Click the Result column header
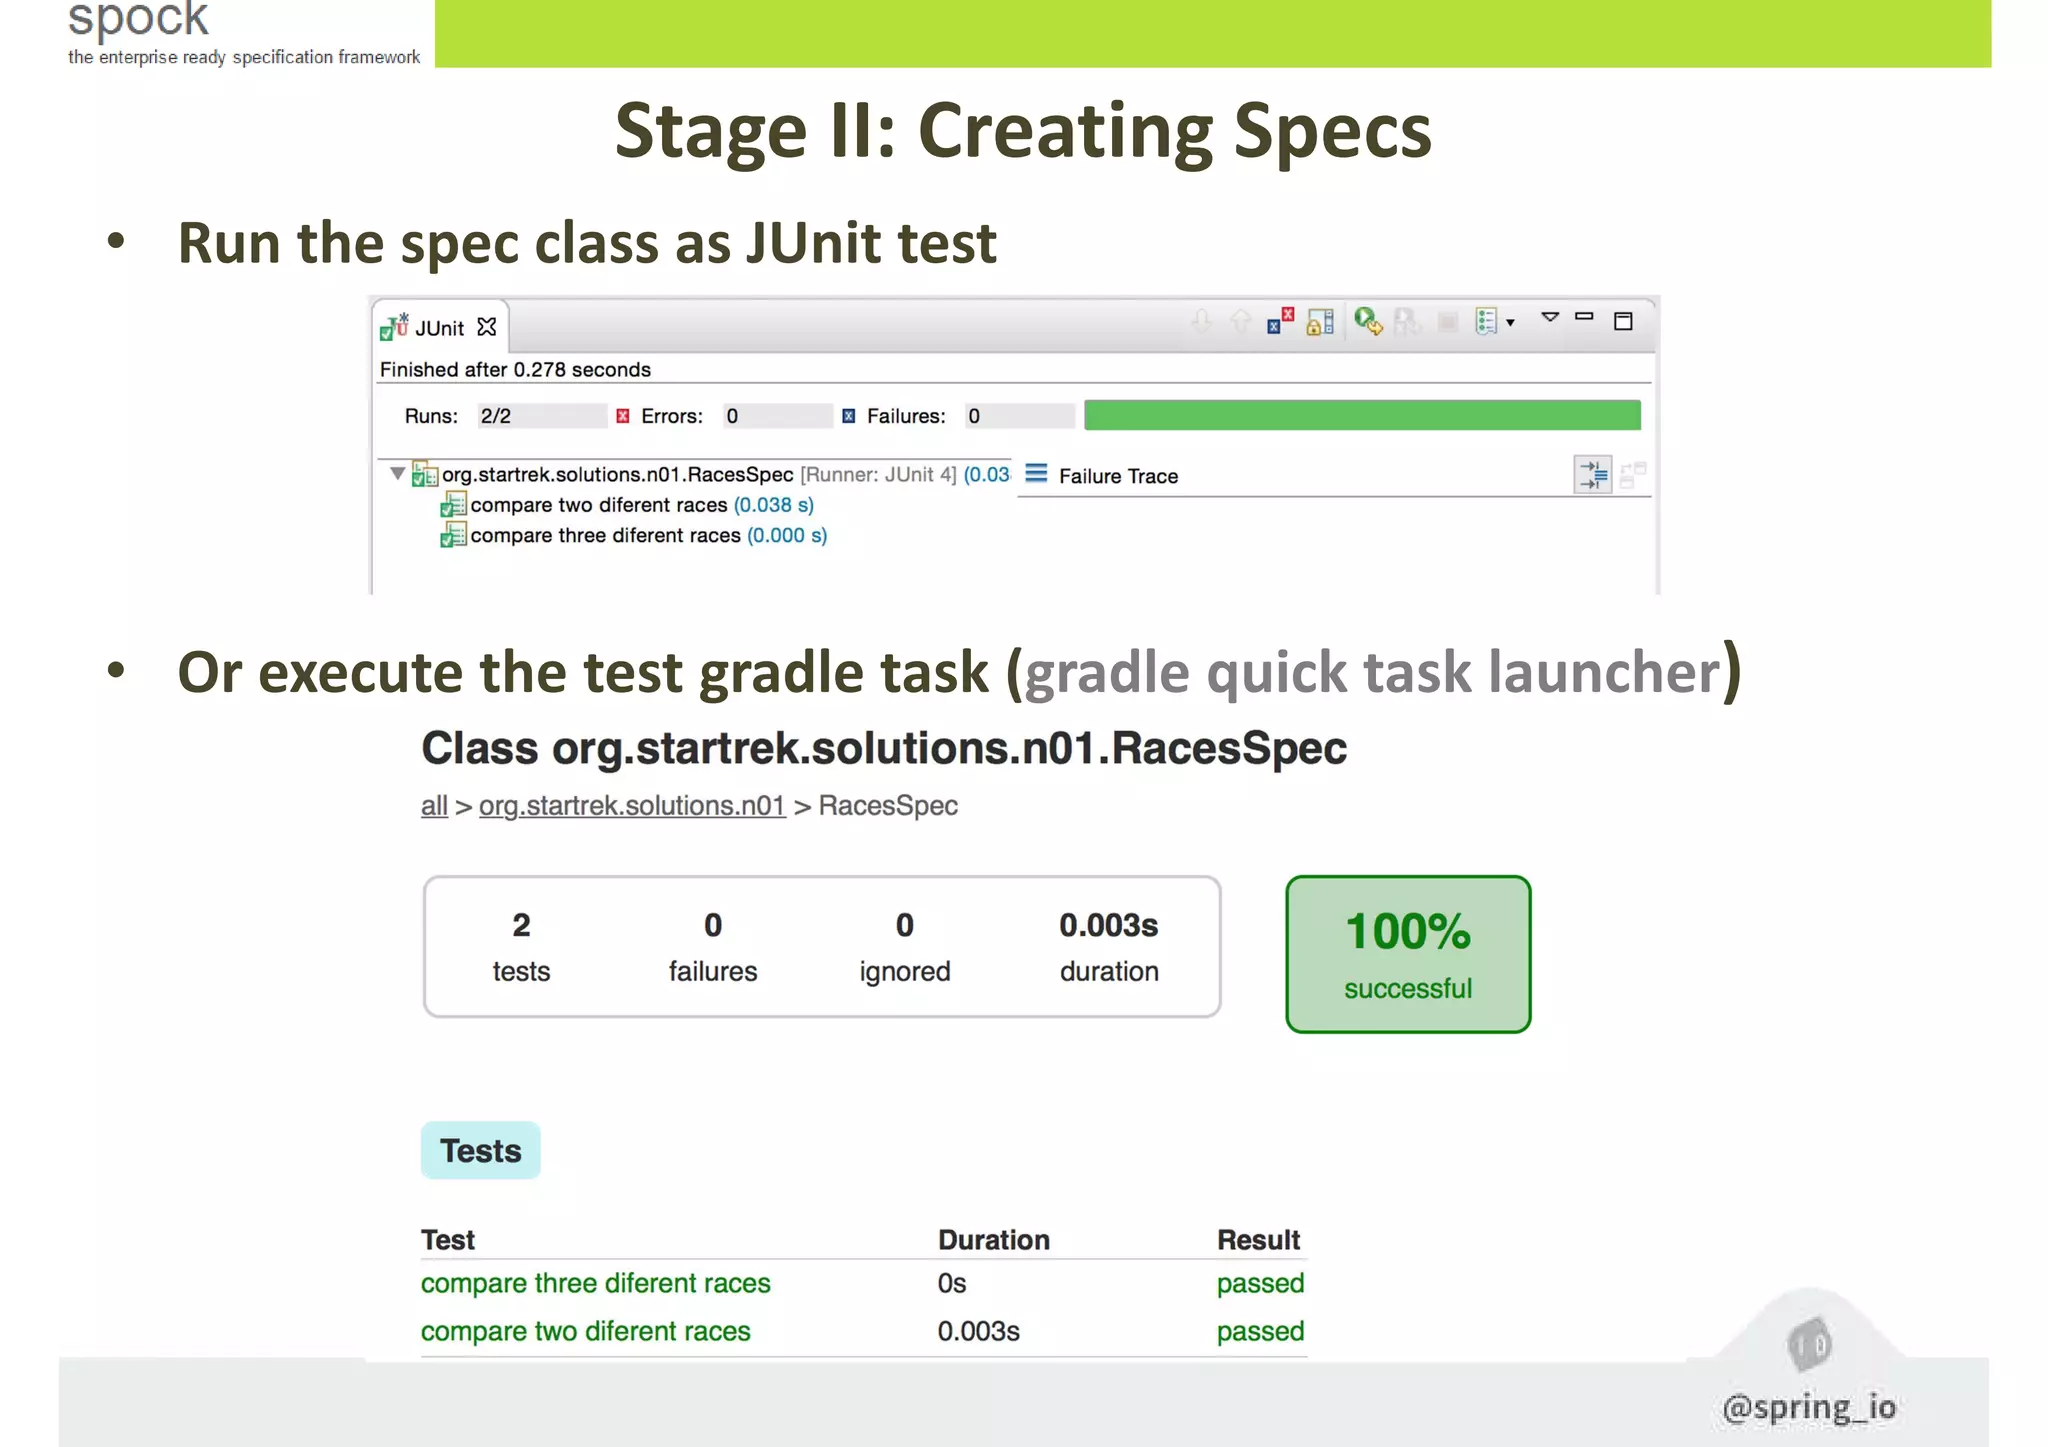The image size is (2048, 1447). [1258, 1240]
